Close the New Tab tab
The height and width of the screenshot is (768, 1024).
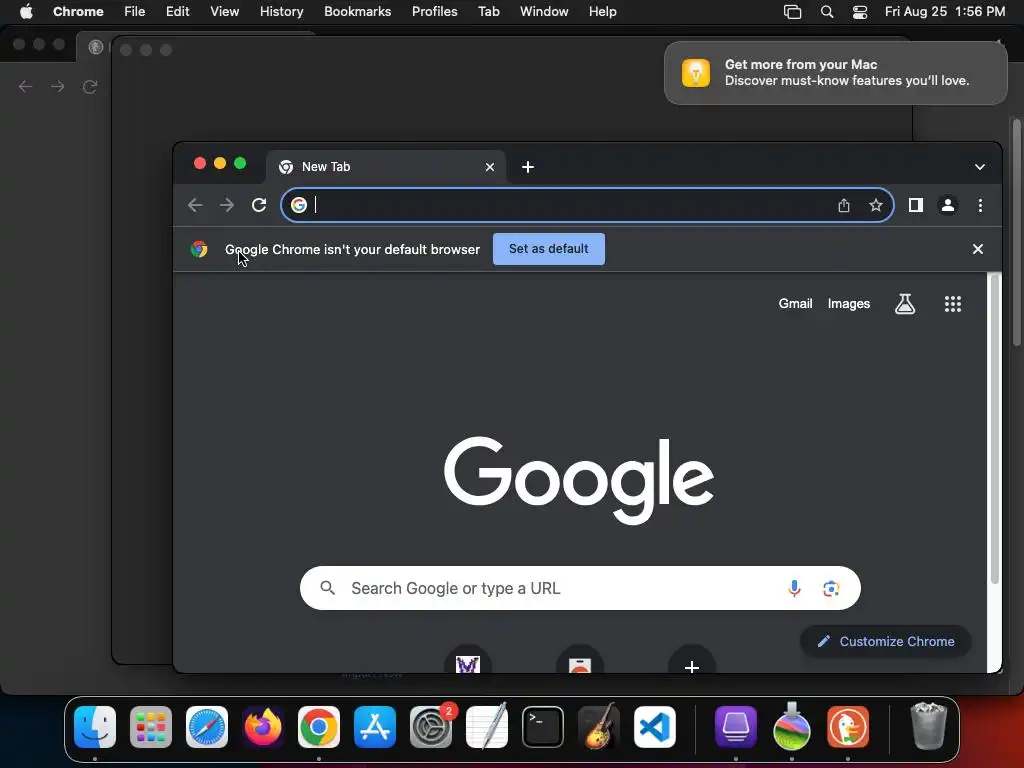(x=490, y=167)
